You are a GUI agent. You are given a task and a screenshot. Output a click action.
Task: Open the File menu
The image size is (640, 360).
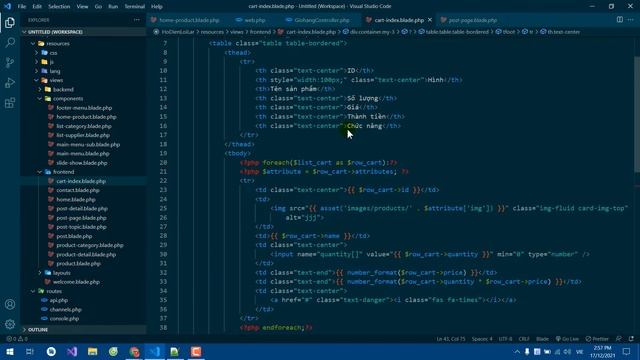[22, 7]
